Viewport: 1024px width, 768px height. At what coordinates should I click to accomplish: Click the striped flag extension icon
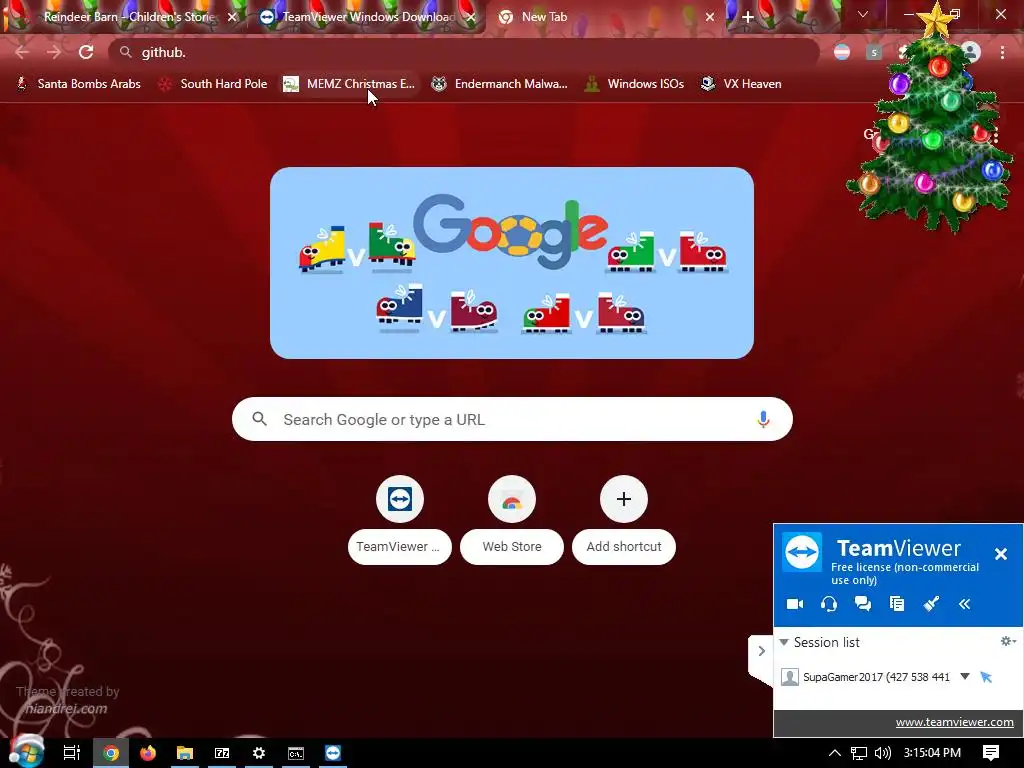[x=842, y=52]
